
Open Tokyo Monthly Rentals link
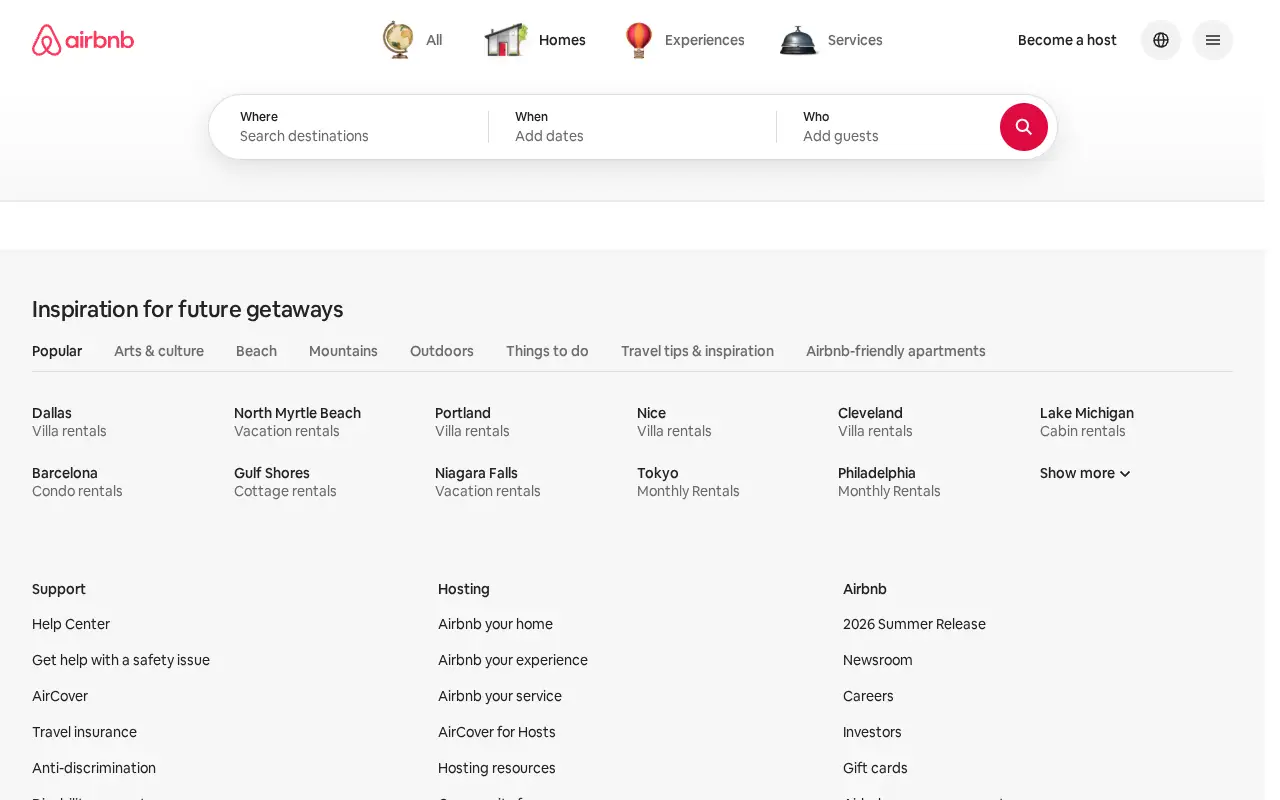click(688, 482)
